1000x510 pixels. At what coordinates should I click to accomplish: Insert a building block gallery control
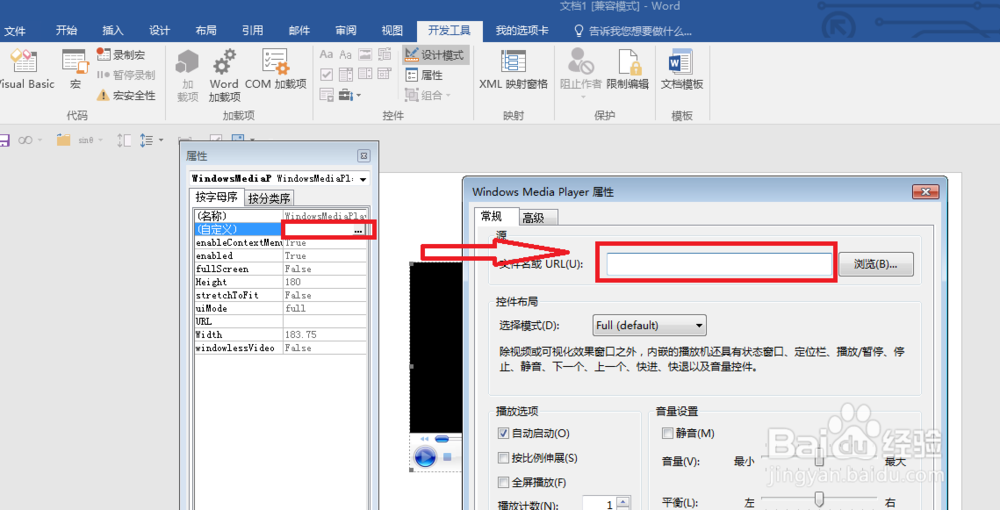[x=385, y=55]
